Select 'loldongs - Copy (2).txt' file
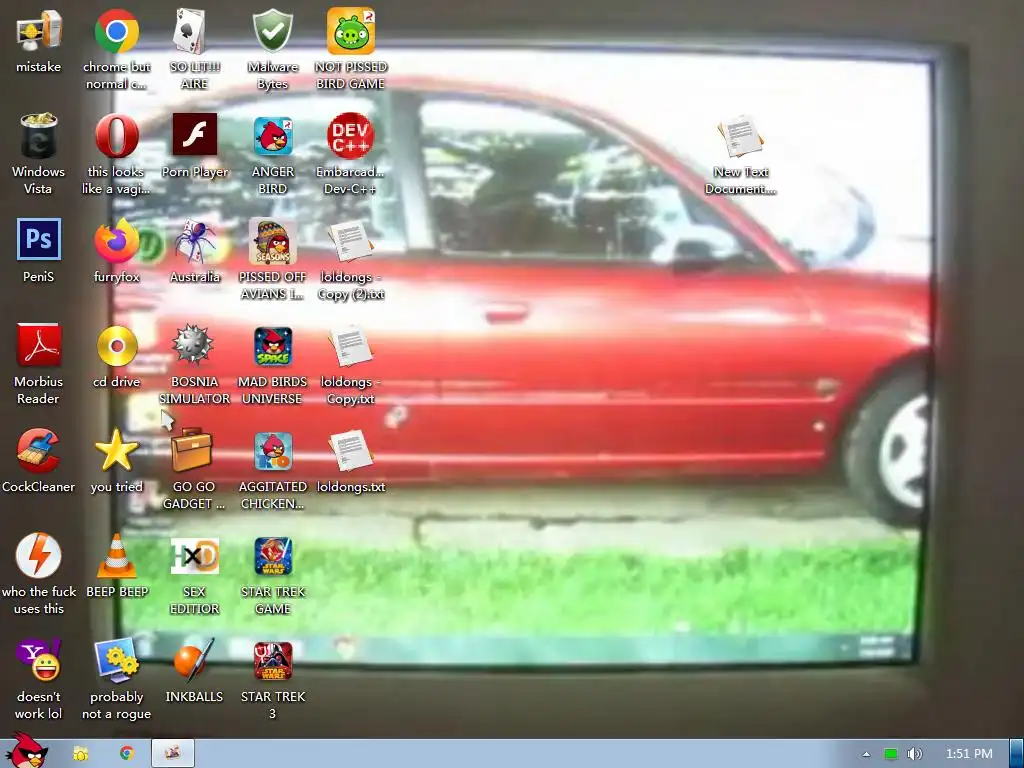The image size is (1024, 768). click(351, 241)
